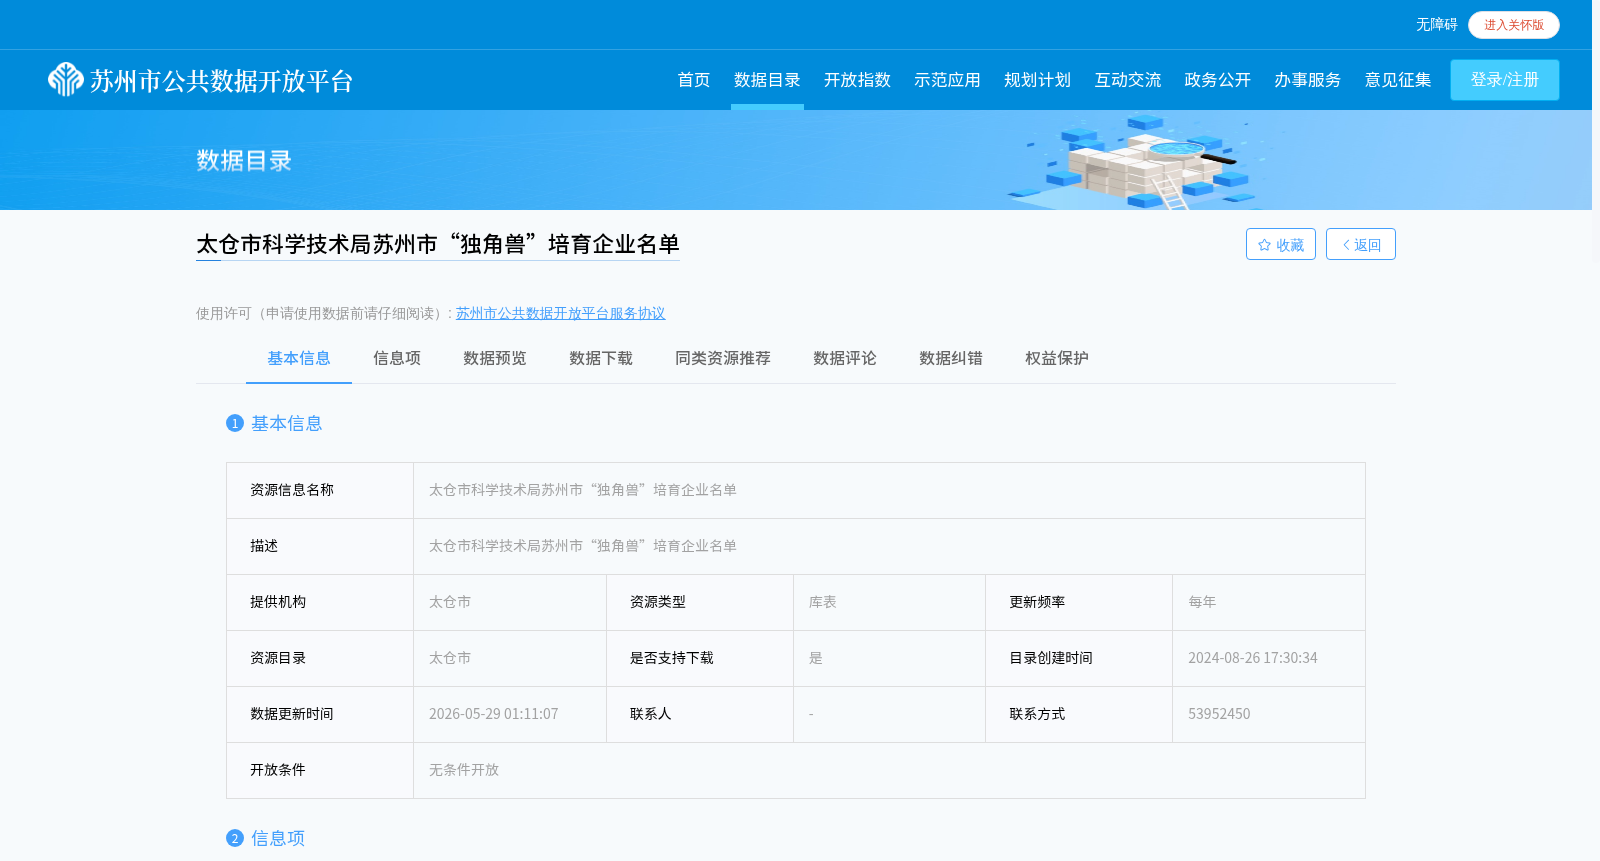This screenshot has width=1600, height=861.
Task: Click the 登录/注册 button
Action: tap(1505, 80)
